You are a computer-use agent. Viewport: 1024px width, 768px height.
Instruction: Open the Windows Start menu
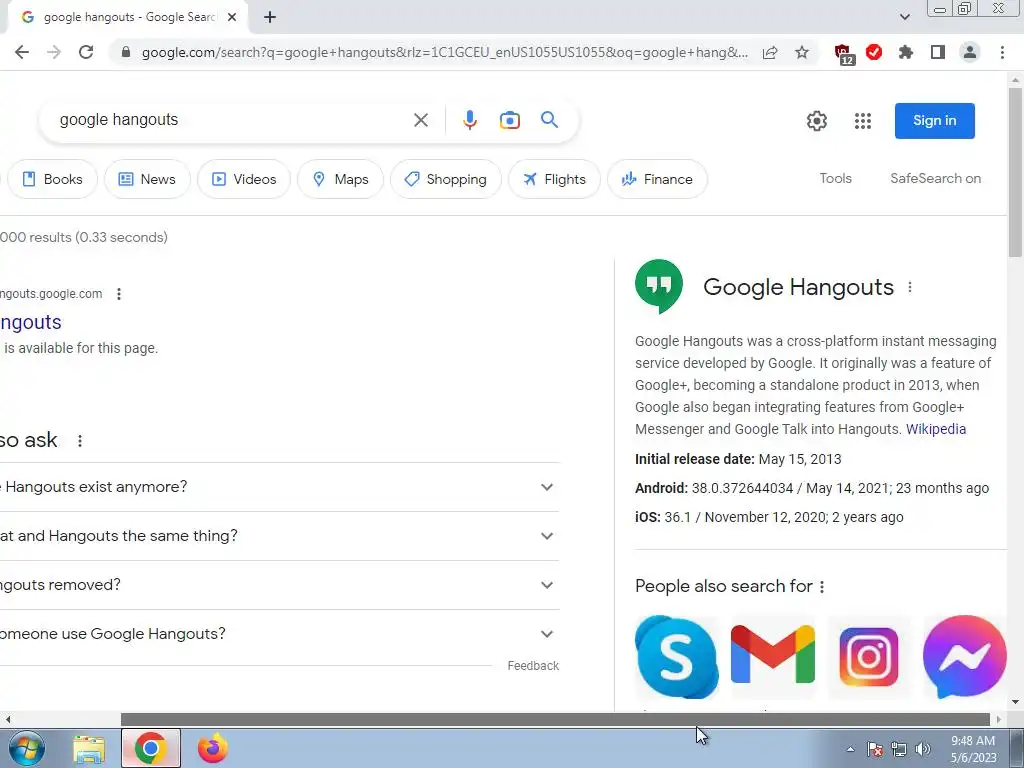27,748
